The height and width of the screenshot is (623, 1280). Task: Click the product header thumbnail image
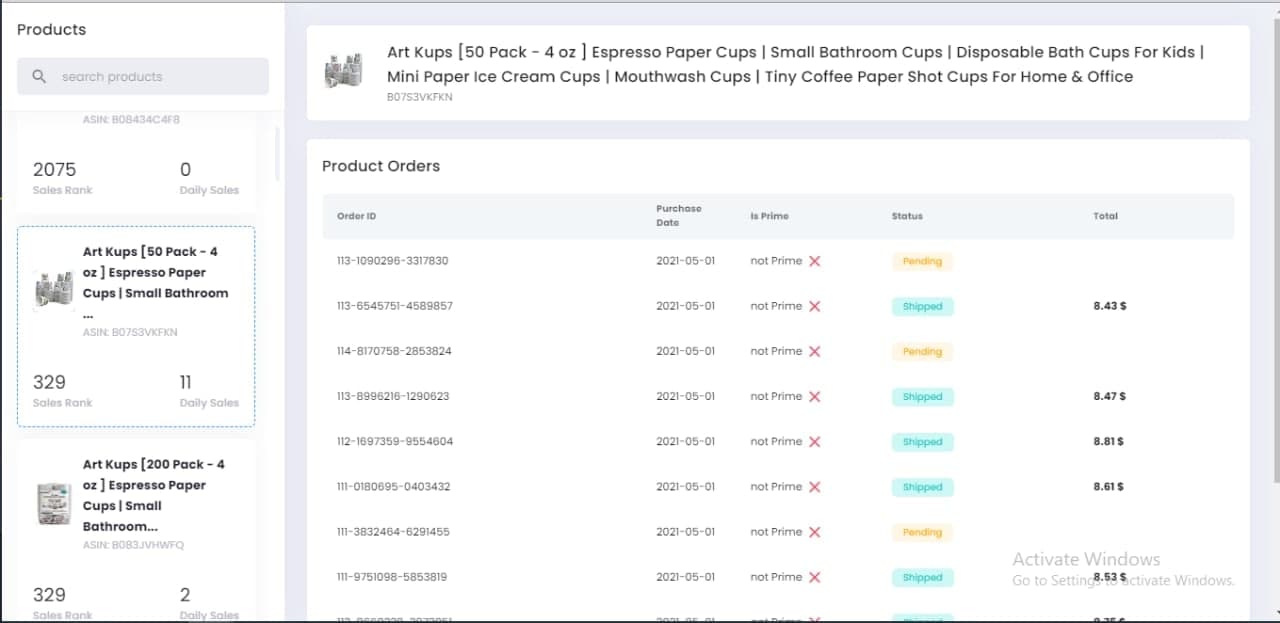(342, 72)
